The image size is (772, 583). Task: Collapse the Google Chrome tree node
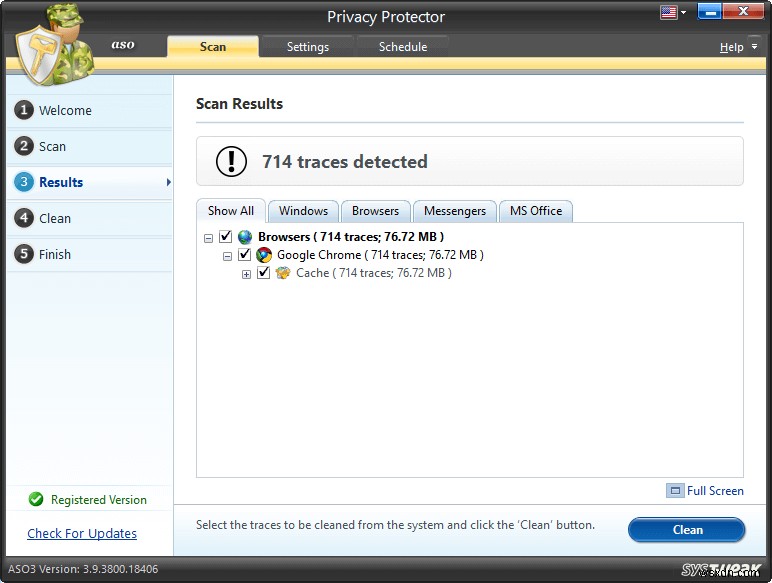[227, 257]
